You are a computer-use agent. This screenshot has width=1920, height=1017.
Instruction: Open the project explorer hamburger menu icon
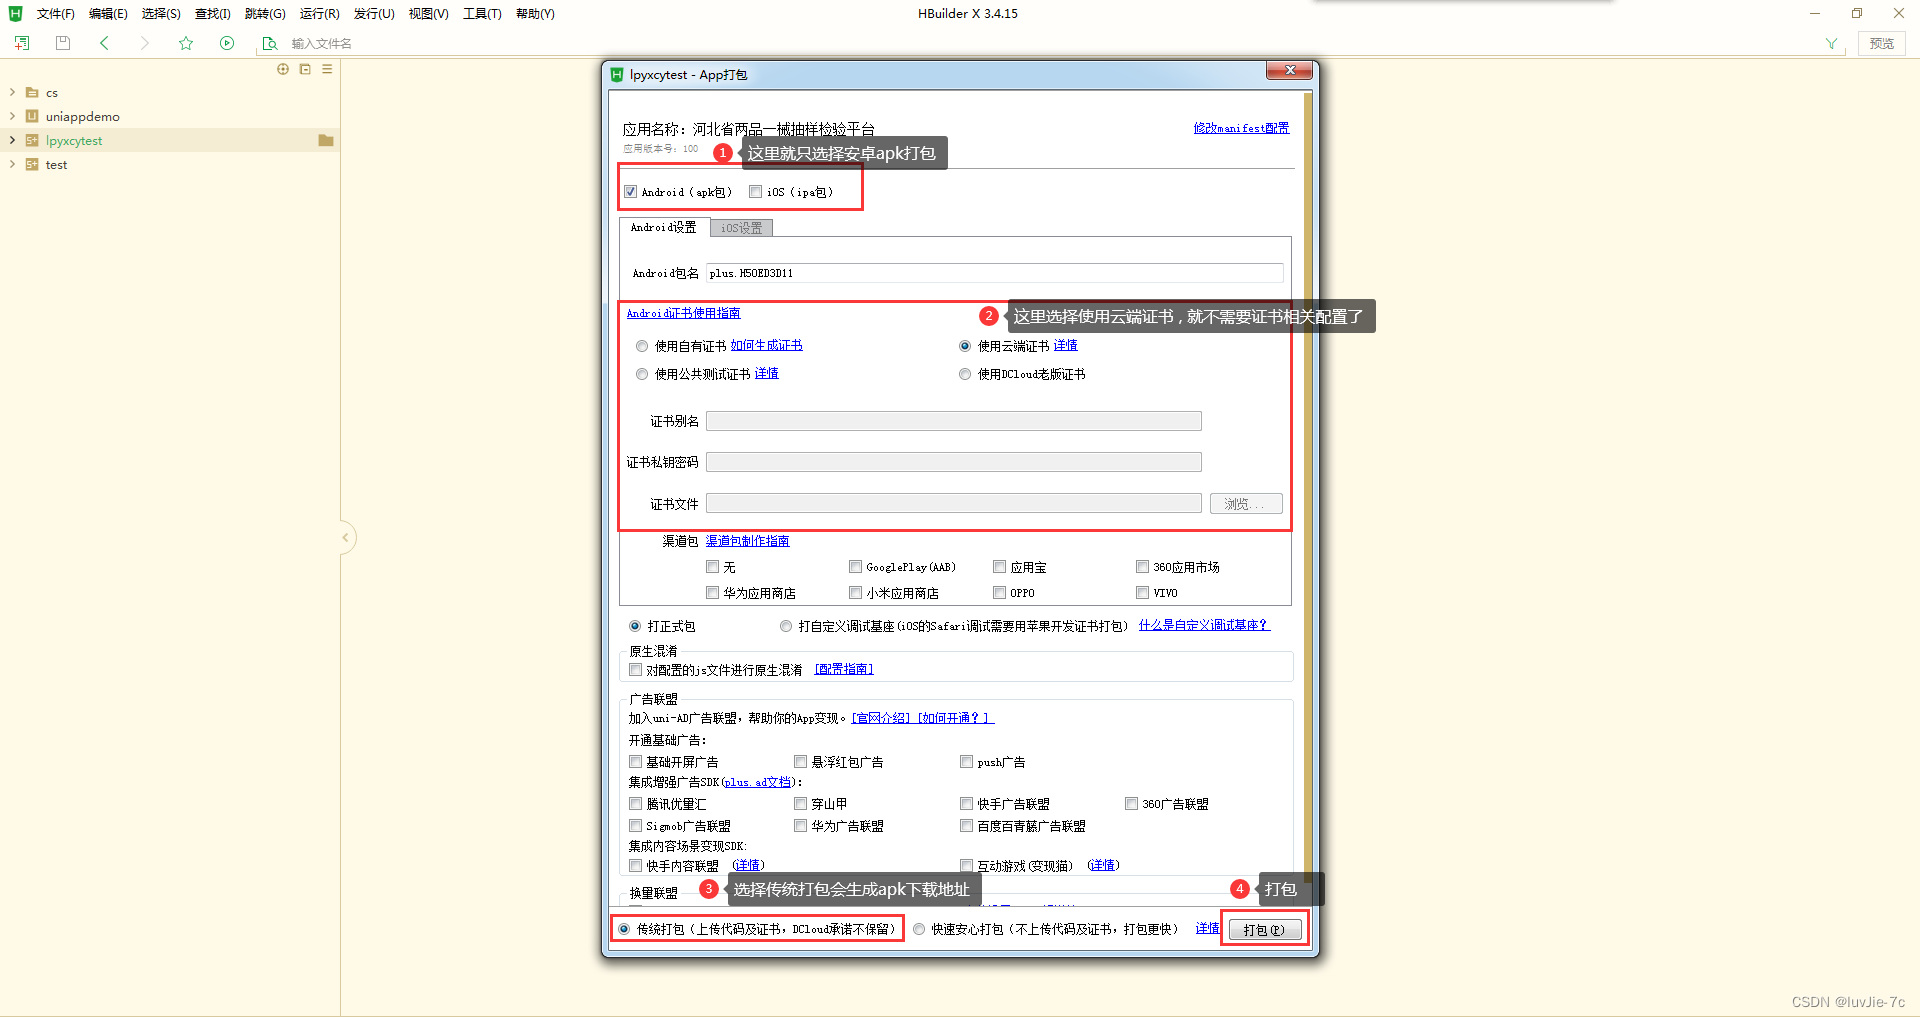coord(326,69)
